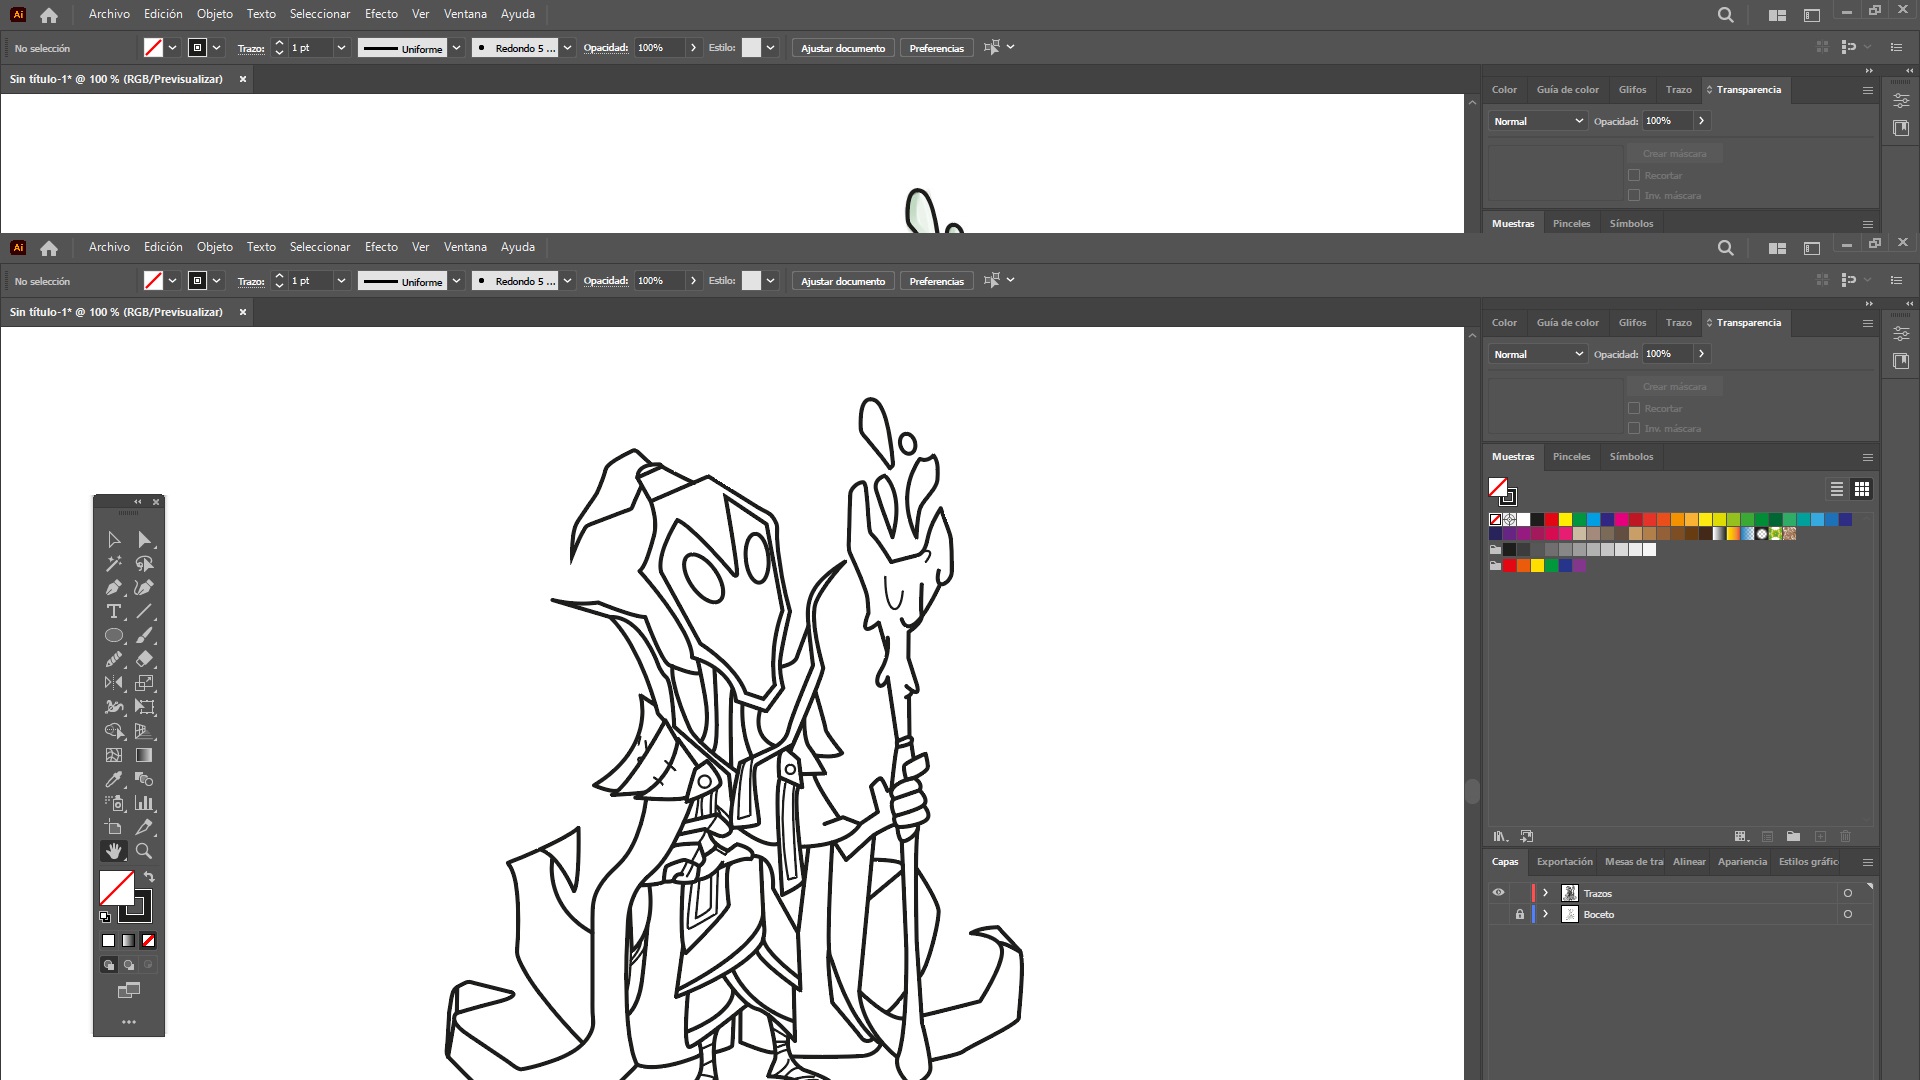This screenshot has width=1920, height=1080.
Task: Click Ajustar documento in back window
Action: point(843,49)
